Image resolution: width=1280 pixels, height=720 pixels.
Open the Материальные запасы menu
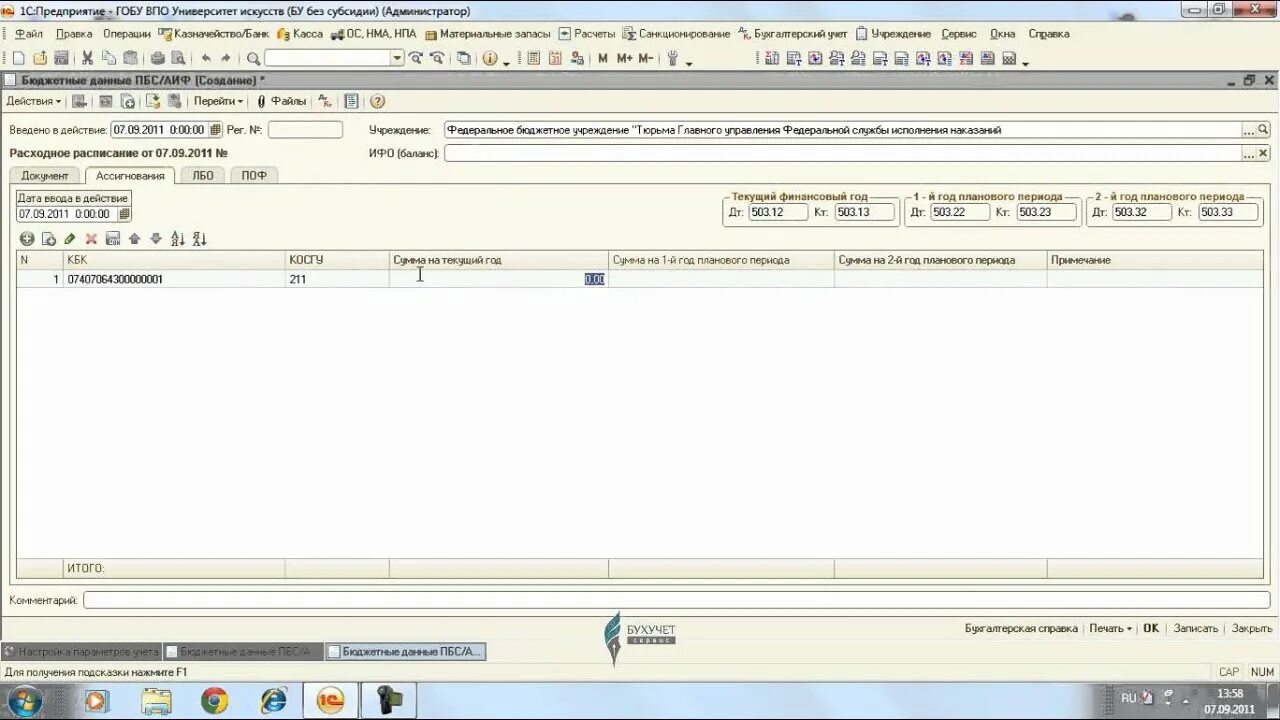(487, 34)
